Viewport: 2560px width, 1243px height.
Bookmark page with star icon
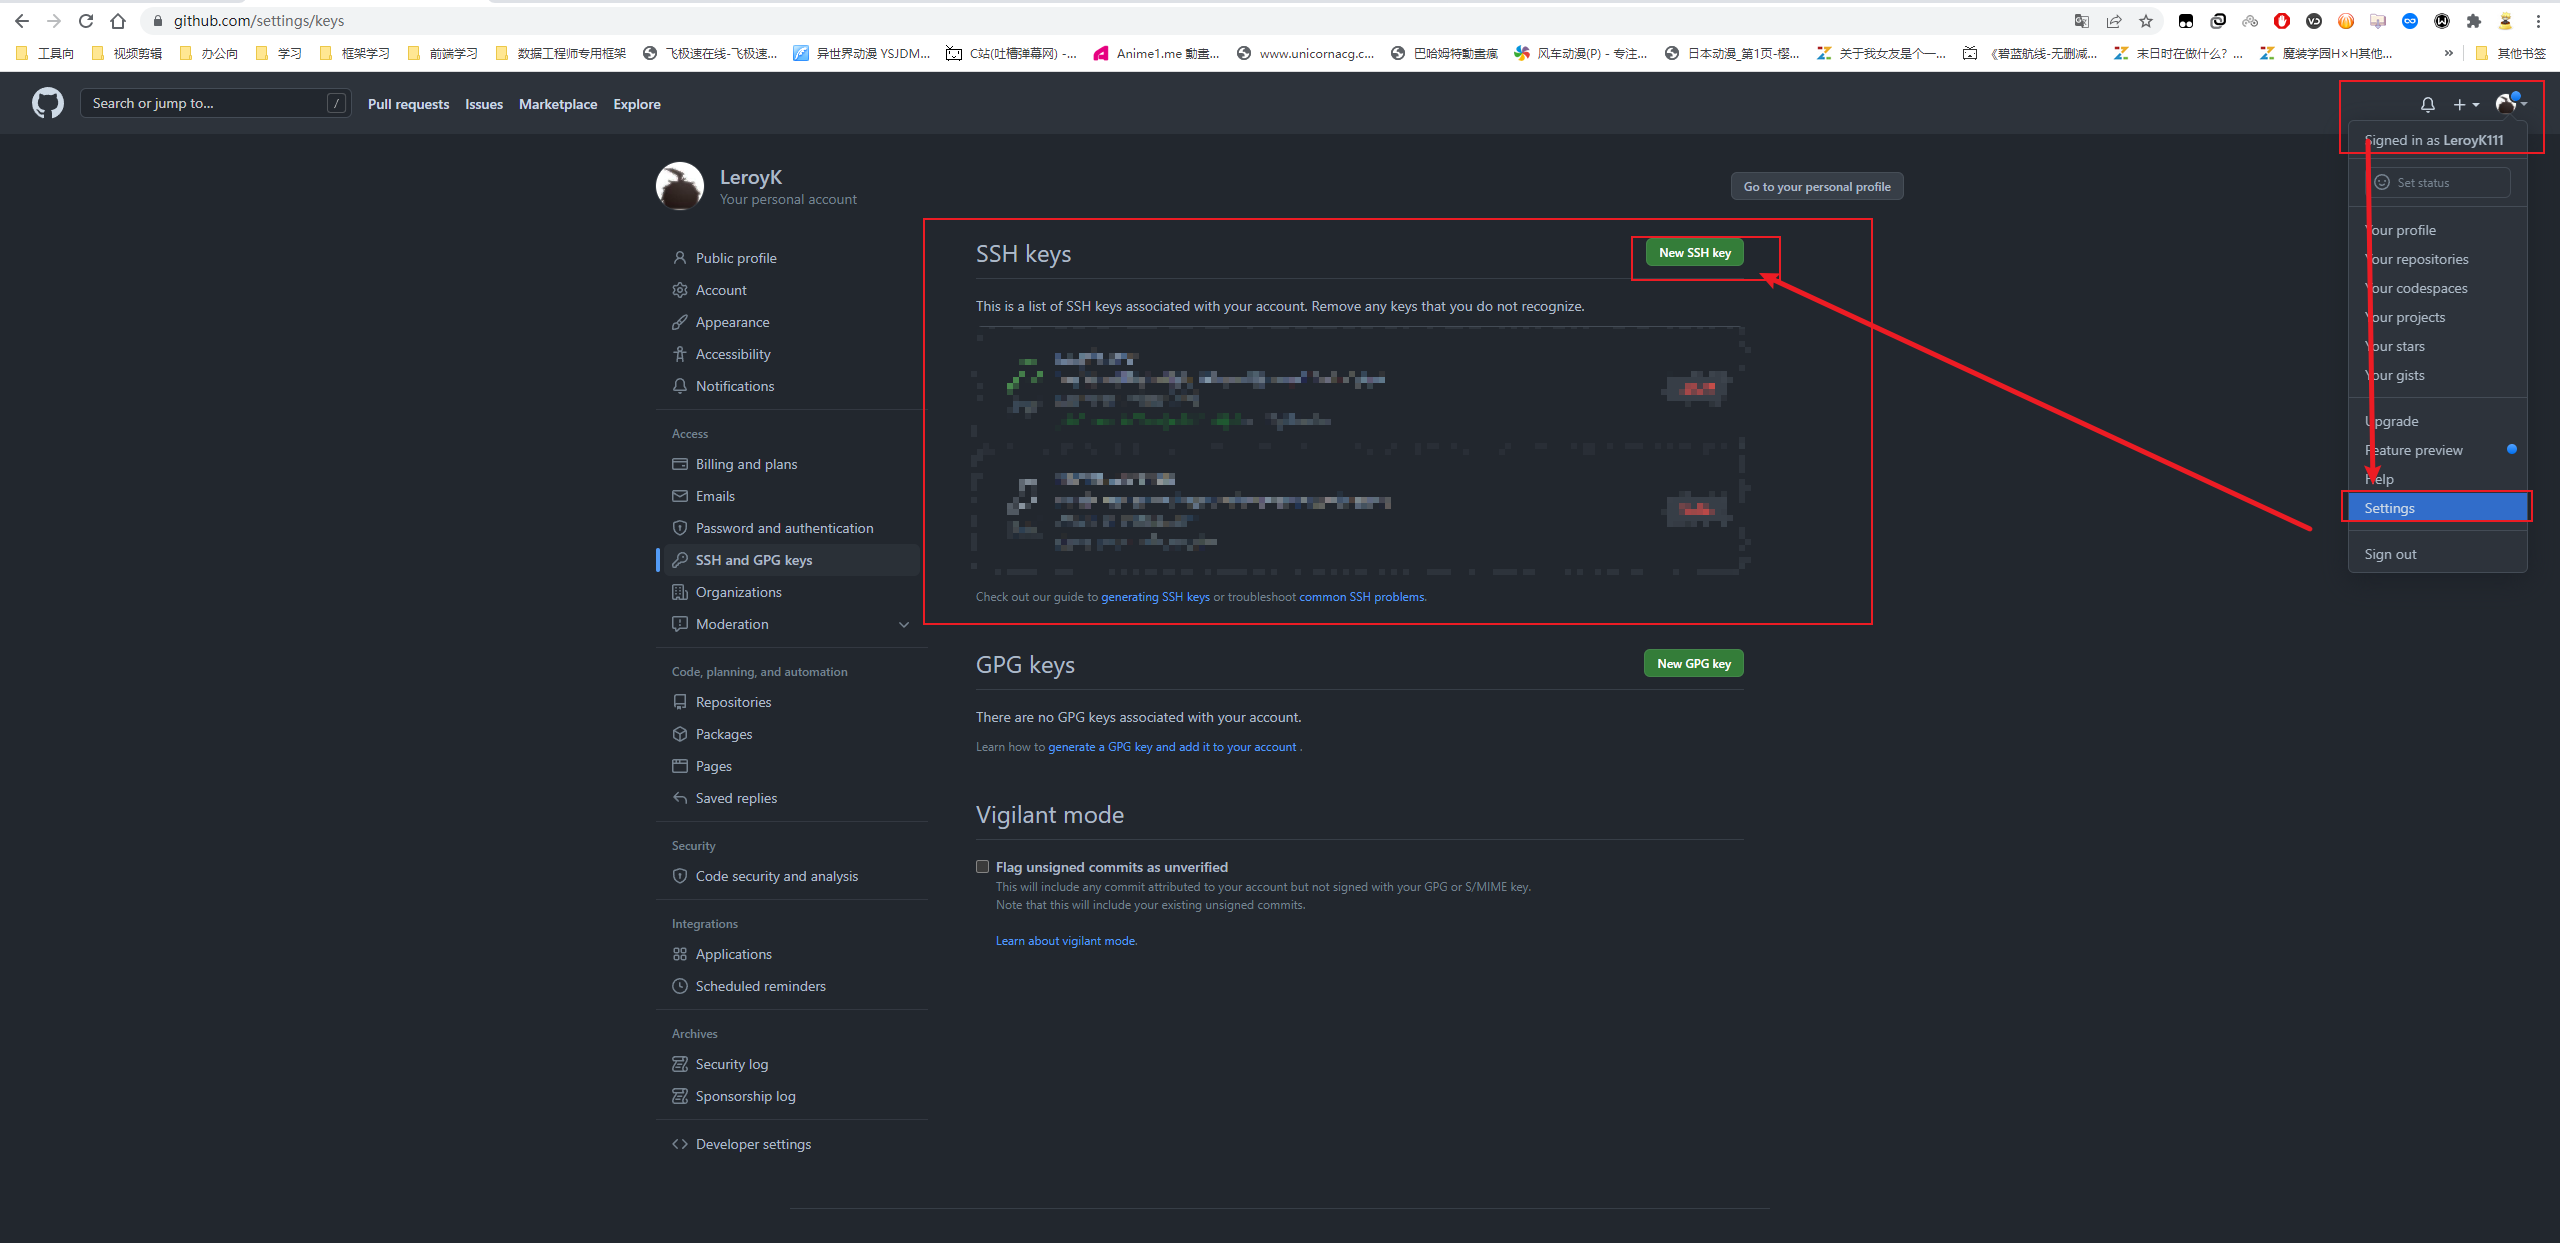[2146, 21]
